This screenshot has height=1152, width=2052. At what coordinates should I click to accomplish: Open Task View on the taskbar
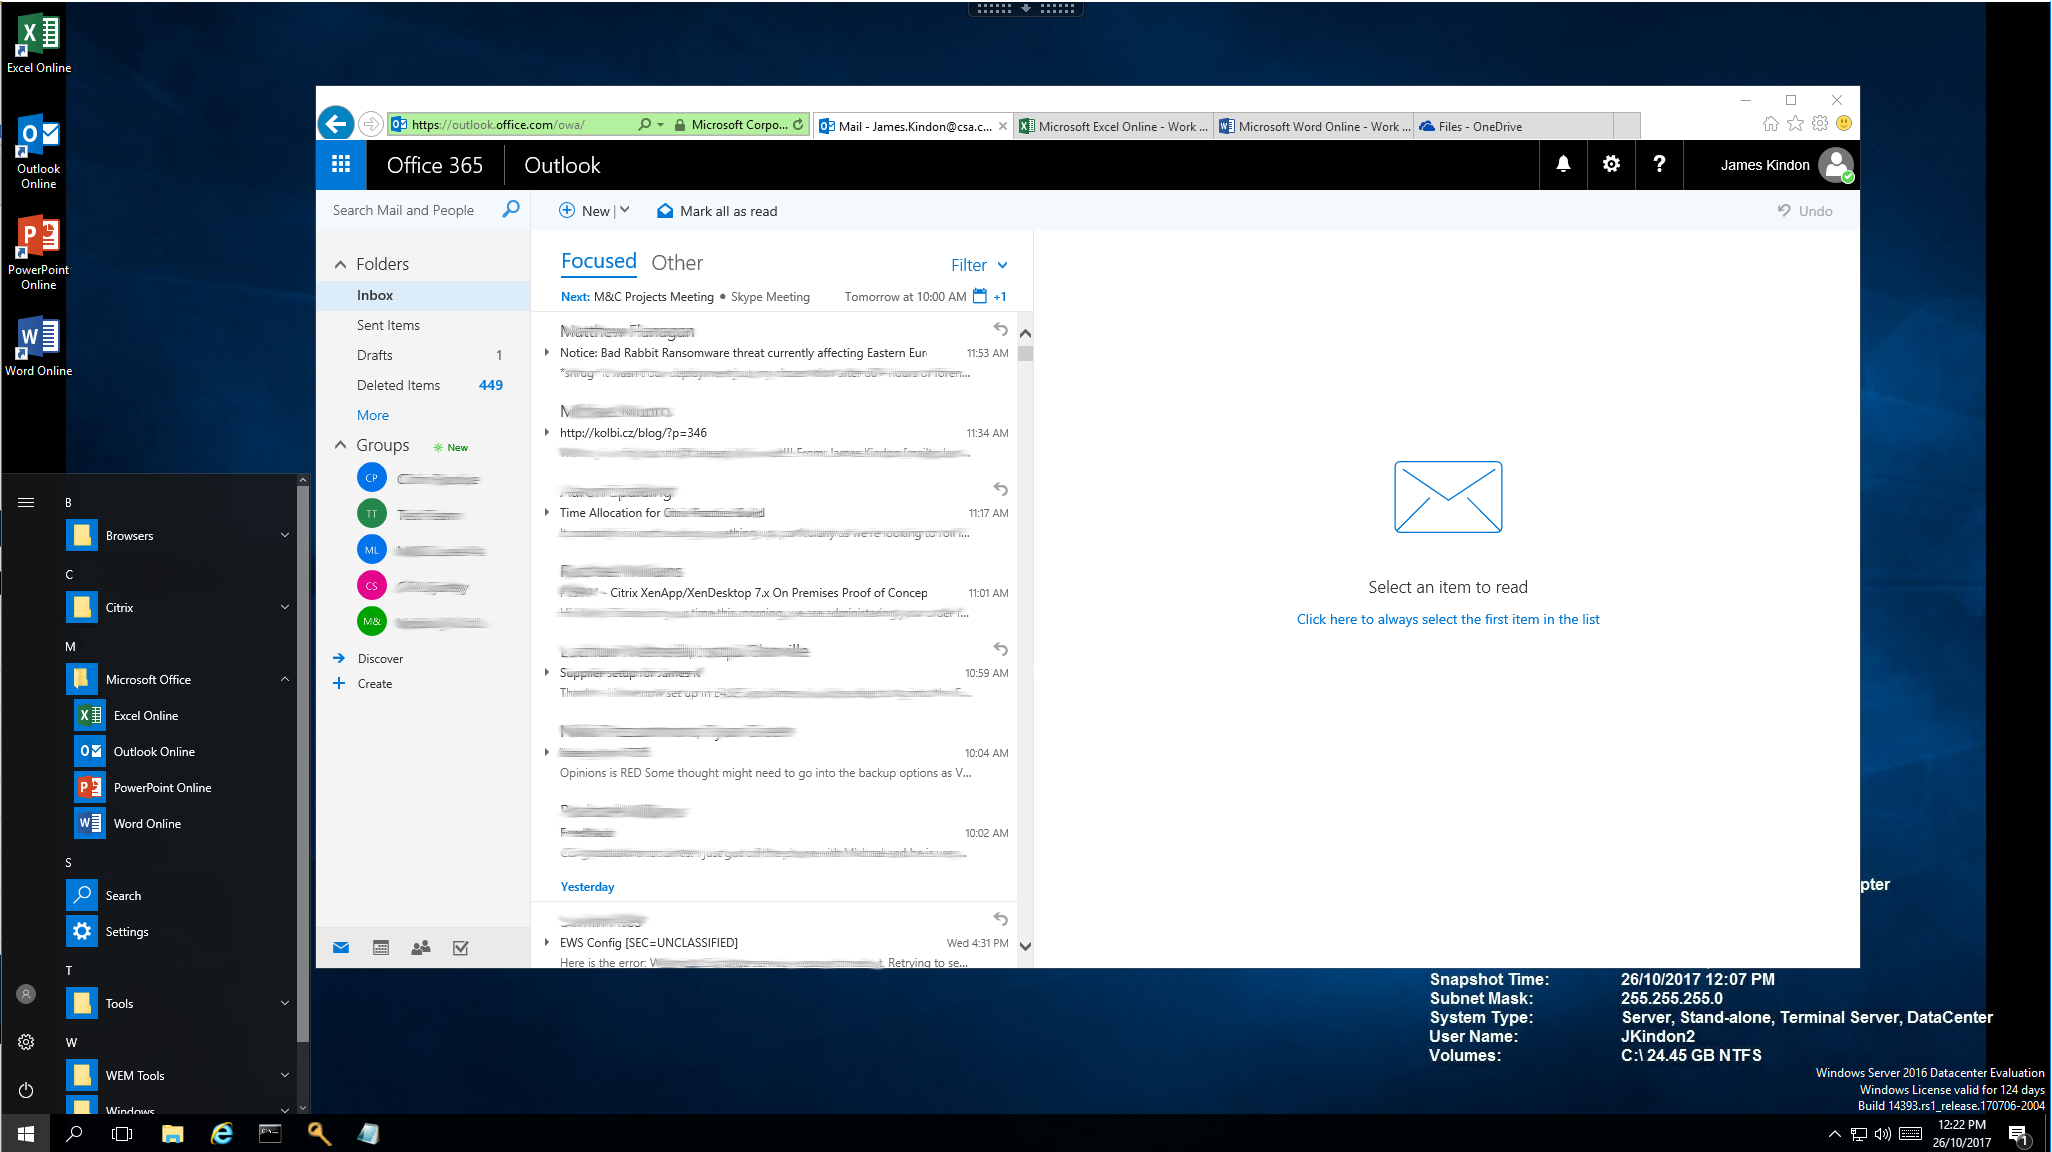click(x=122, y=1133)
